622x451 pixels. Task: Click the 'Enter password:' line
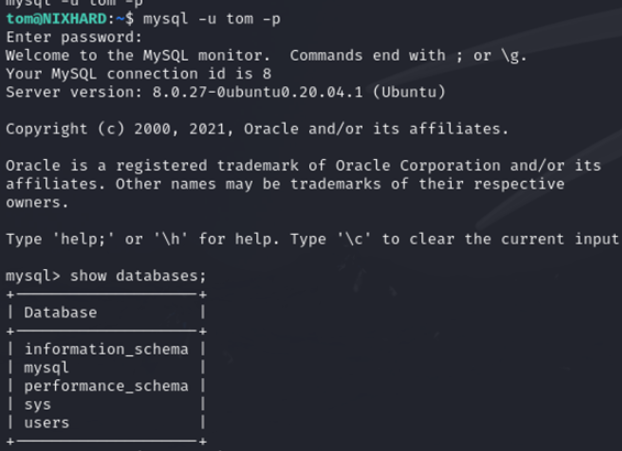point(74,37)
